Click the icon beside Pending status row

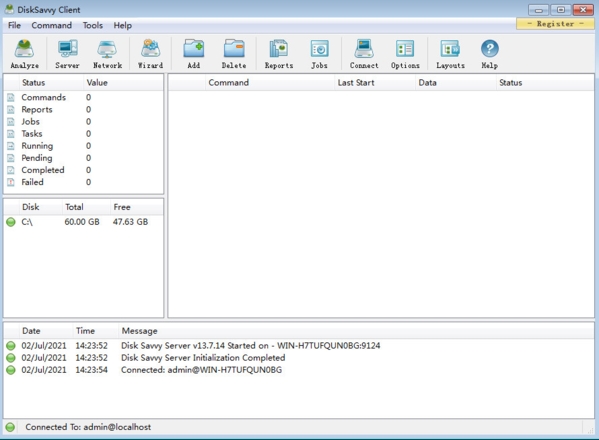11,158
